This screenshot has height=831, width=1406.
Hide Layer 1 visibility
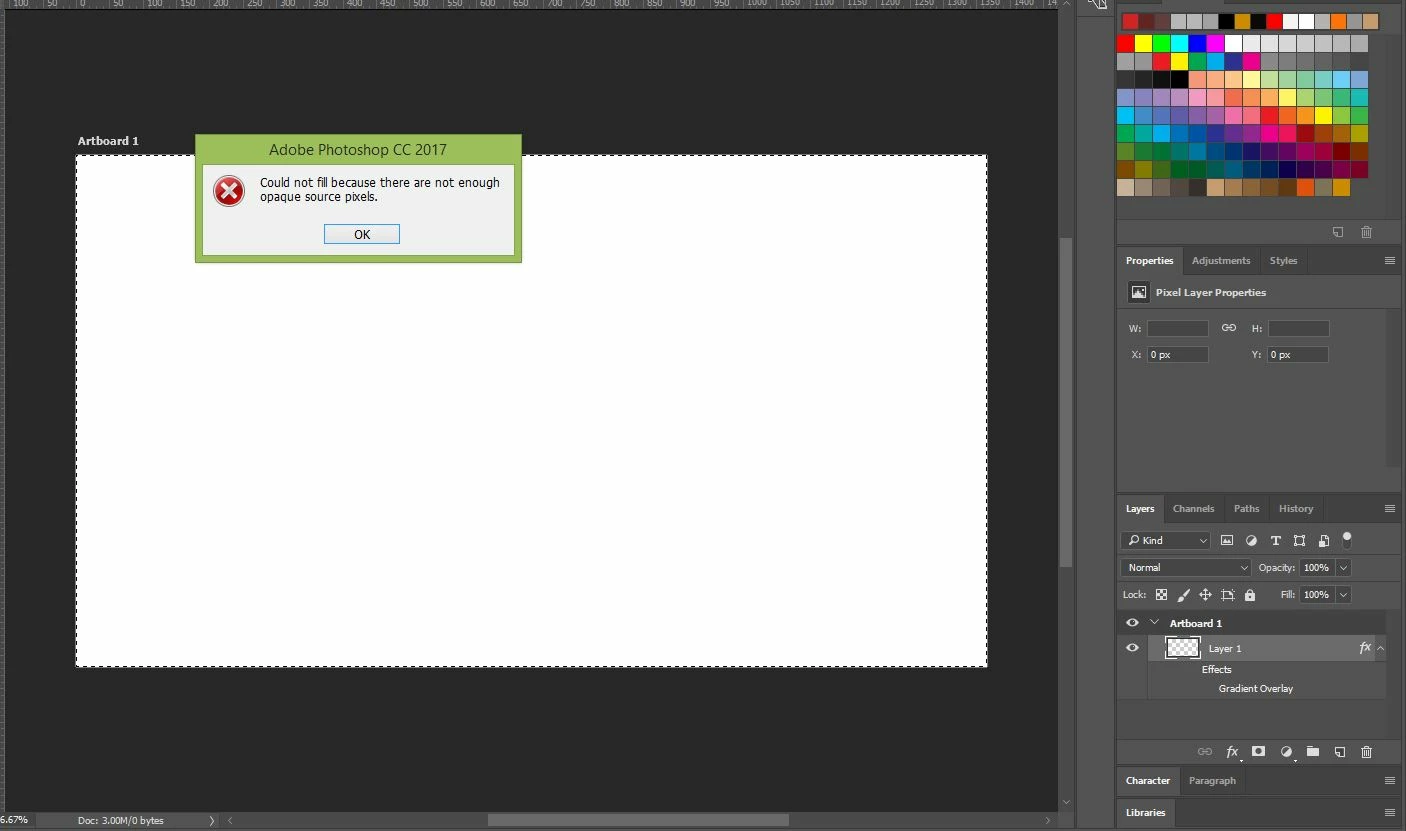coord(1132,648)
